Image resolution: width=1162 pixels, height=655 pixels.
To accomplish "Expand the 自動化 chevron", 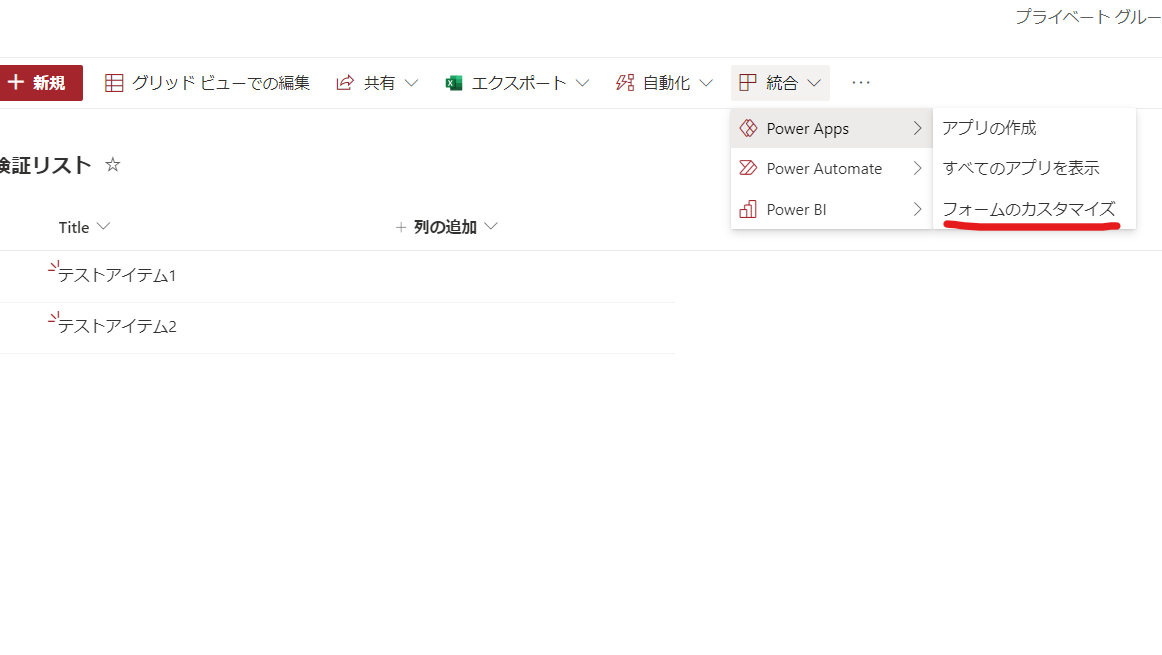I will pos(706,83).
